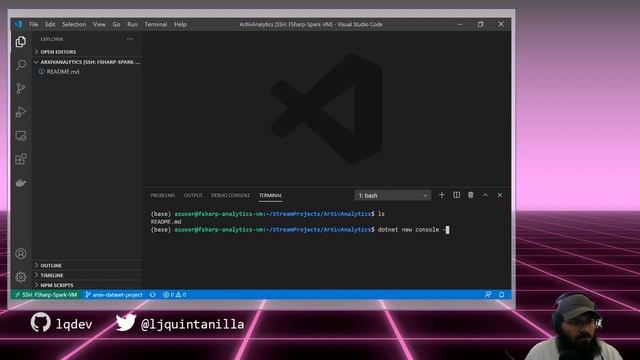
Task: Open the Accounts menu icon
Action: (x=21, y=253)
